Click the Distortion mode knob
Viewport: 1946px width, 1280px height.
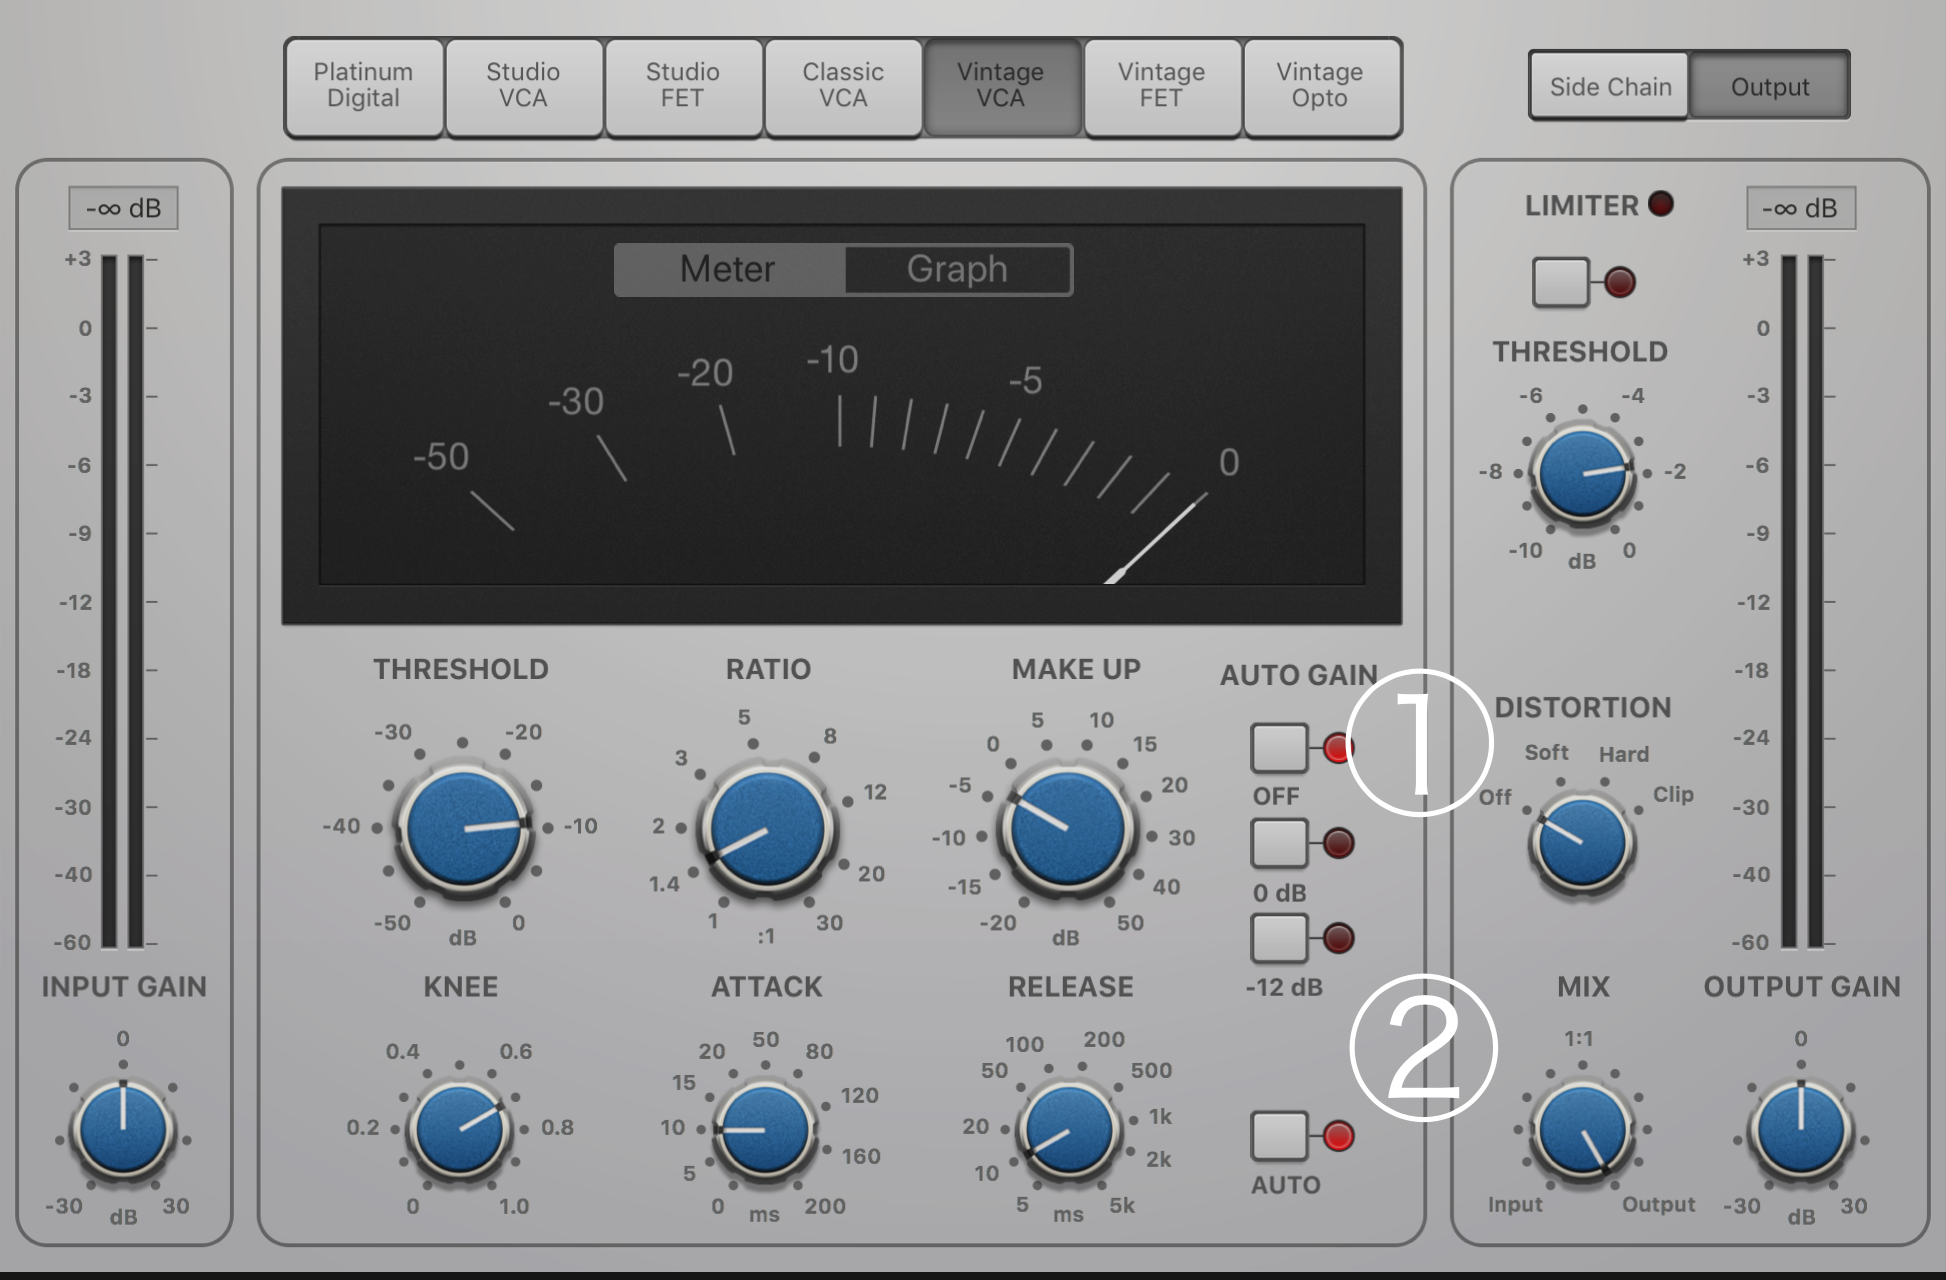(1582, 845)
